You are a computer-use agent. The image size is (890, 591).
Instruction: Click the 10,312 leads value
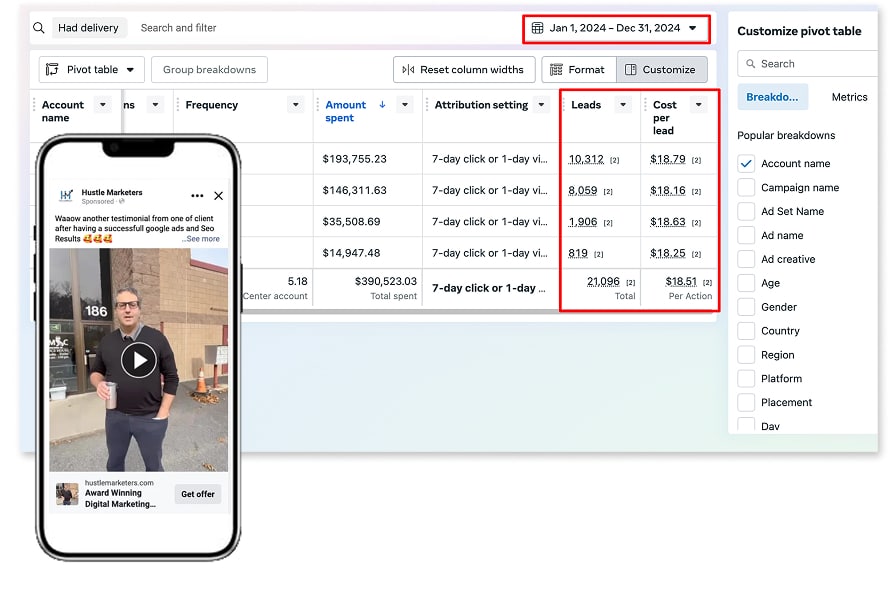[x=586, y=159]
